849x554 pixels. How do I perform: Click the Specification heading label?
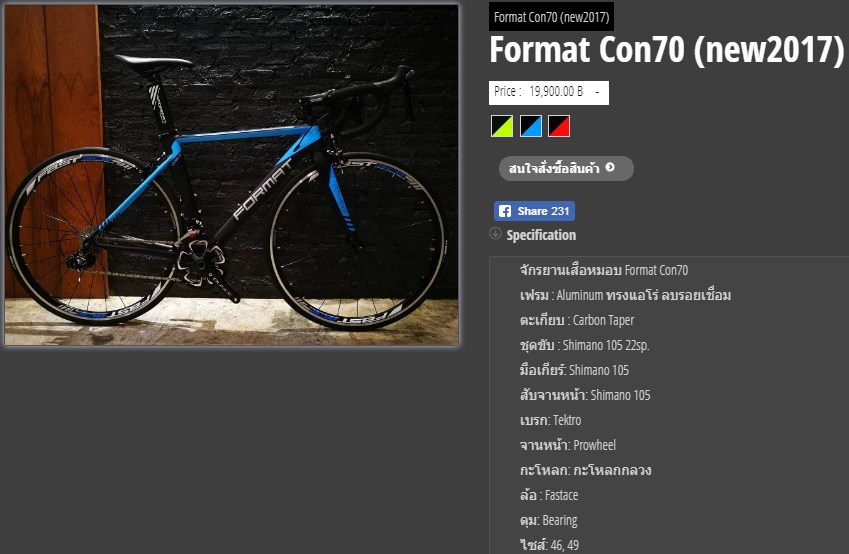pos(541,235)
